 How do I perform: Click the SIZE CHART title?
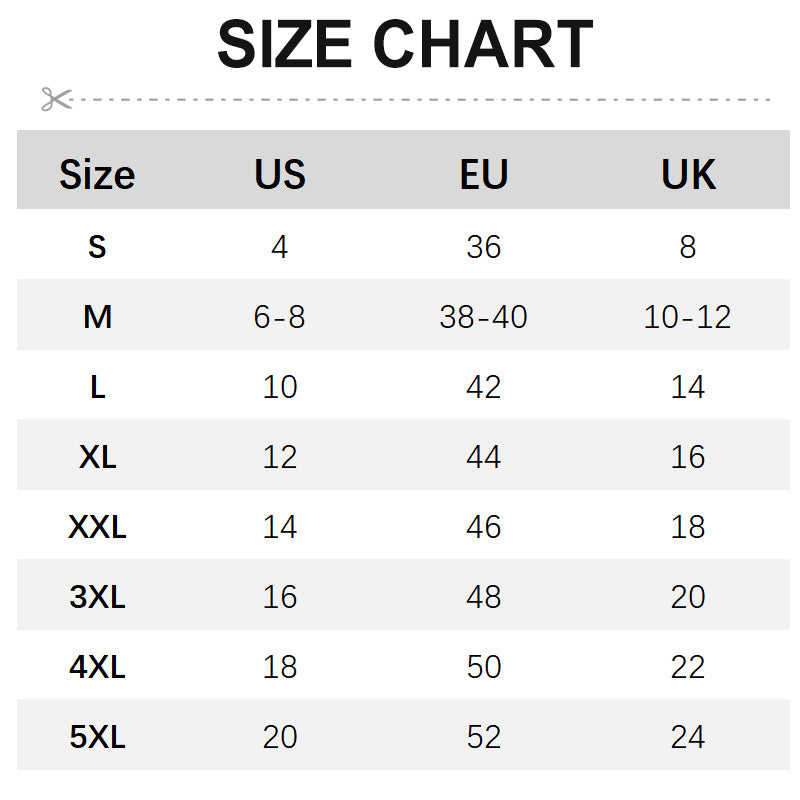(405, 45)
